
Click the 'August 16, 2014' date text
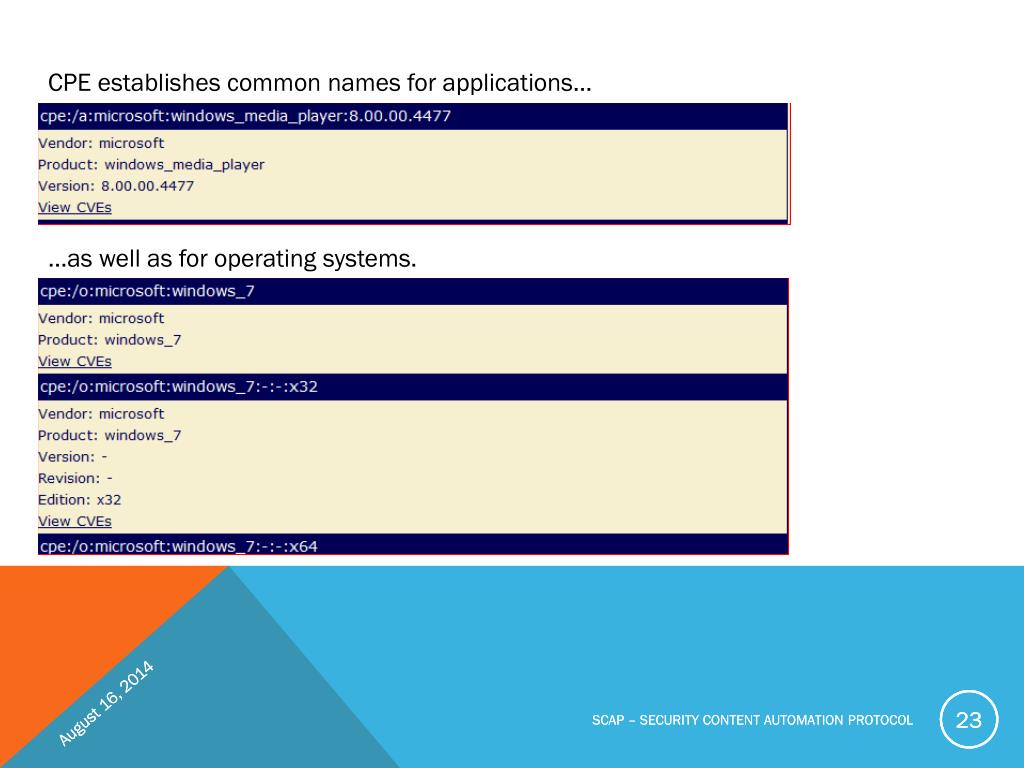point(106,703)
